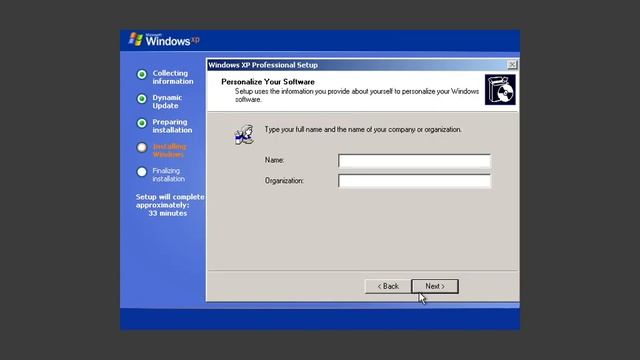Image resolution: width=640 pixels, height=360 pixels.
Task: Click the 'Preparing installation' step label
Action: click(172, 126)
